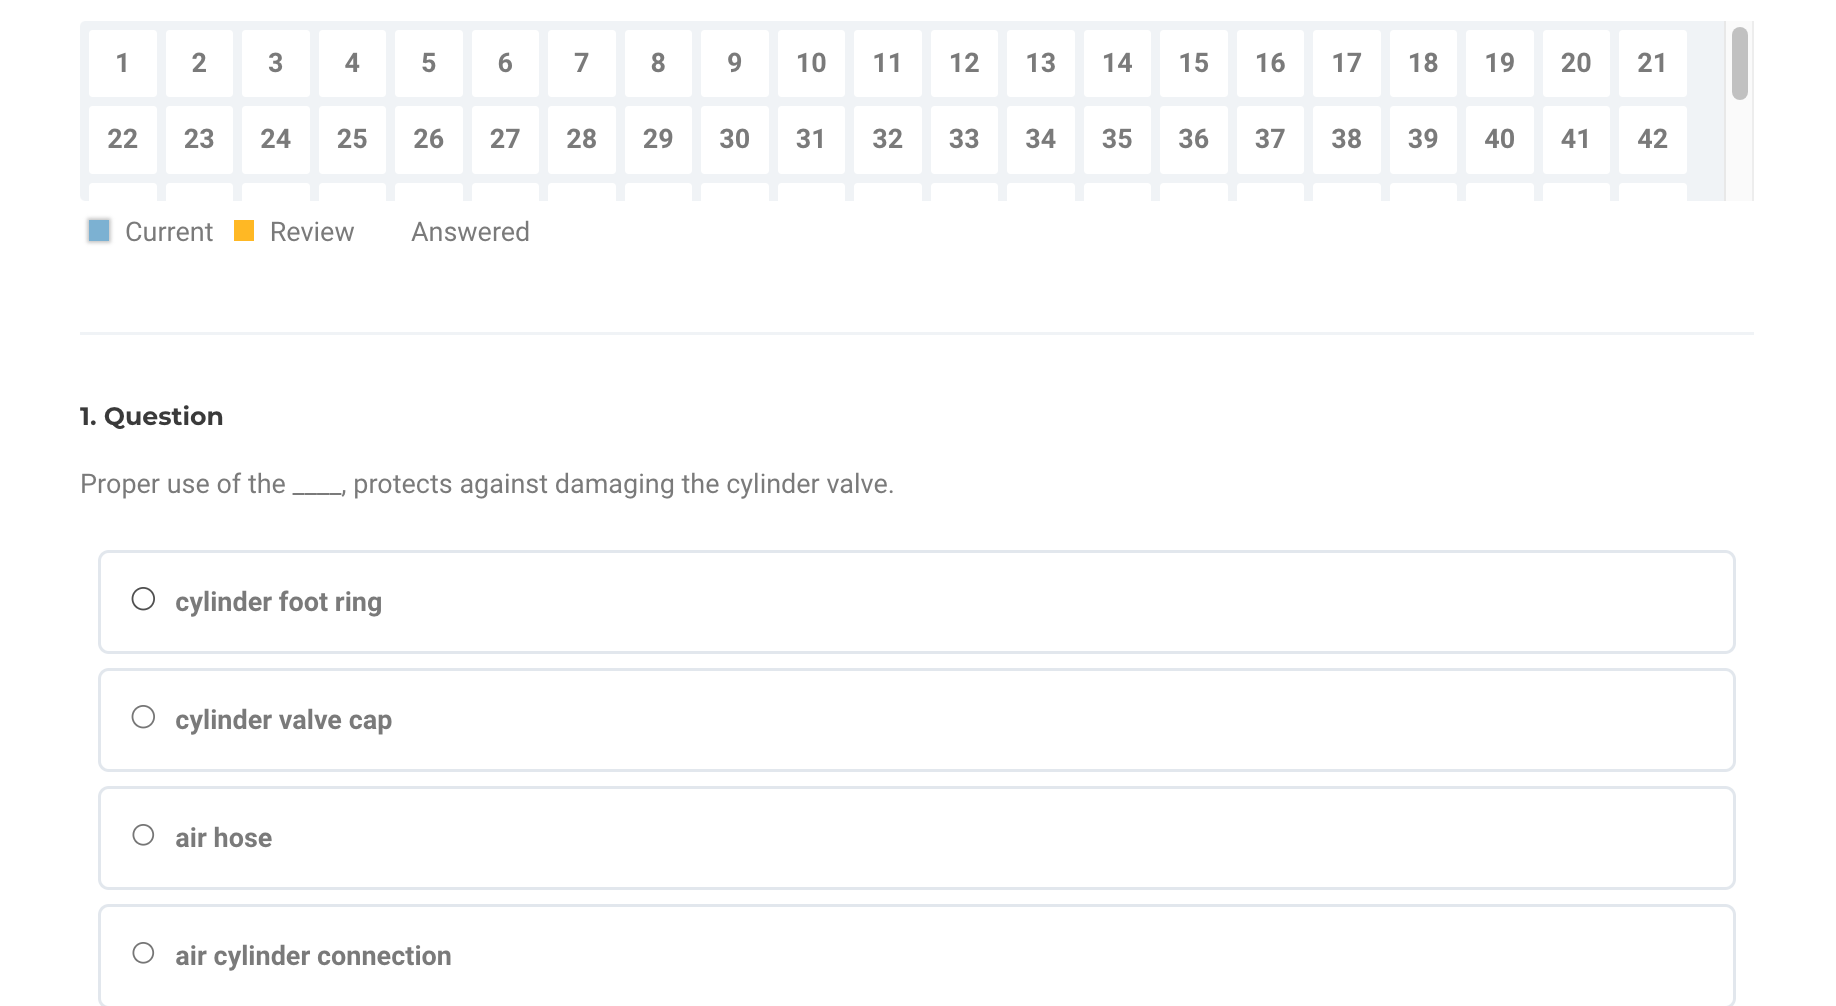Jump to question 2
Image resolution: width=1836 pixels, height=1006 pixels.
[x=199, y=63]
